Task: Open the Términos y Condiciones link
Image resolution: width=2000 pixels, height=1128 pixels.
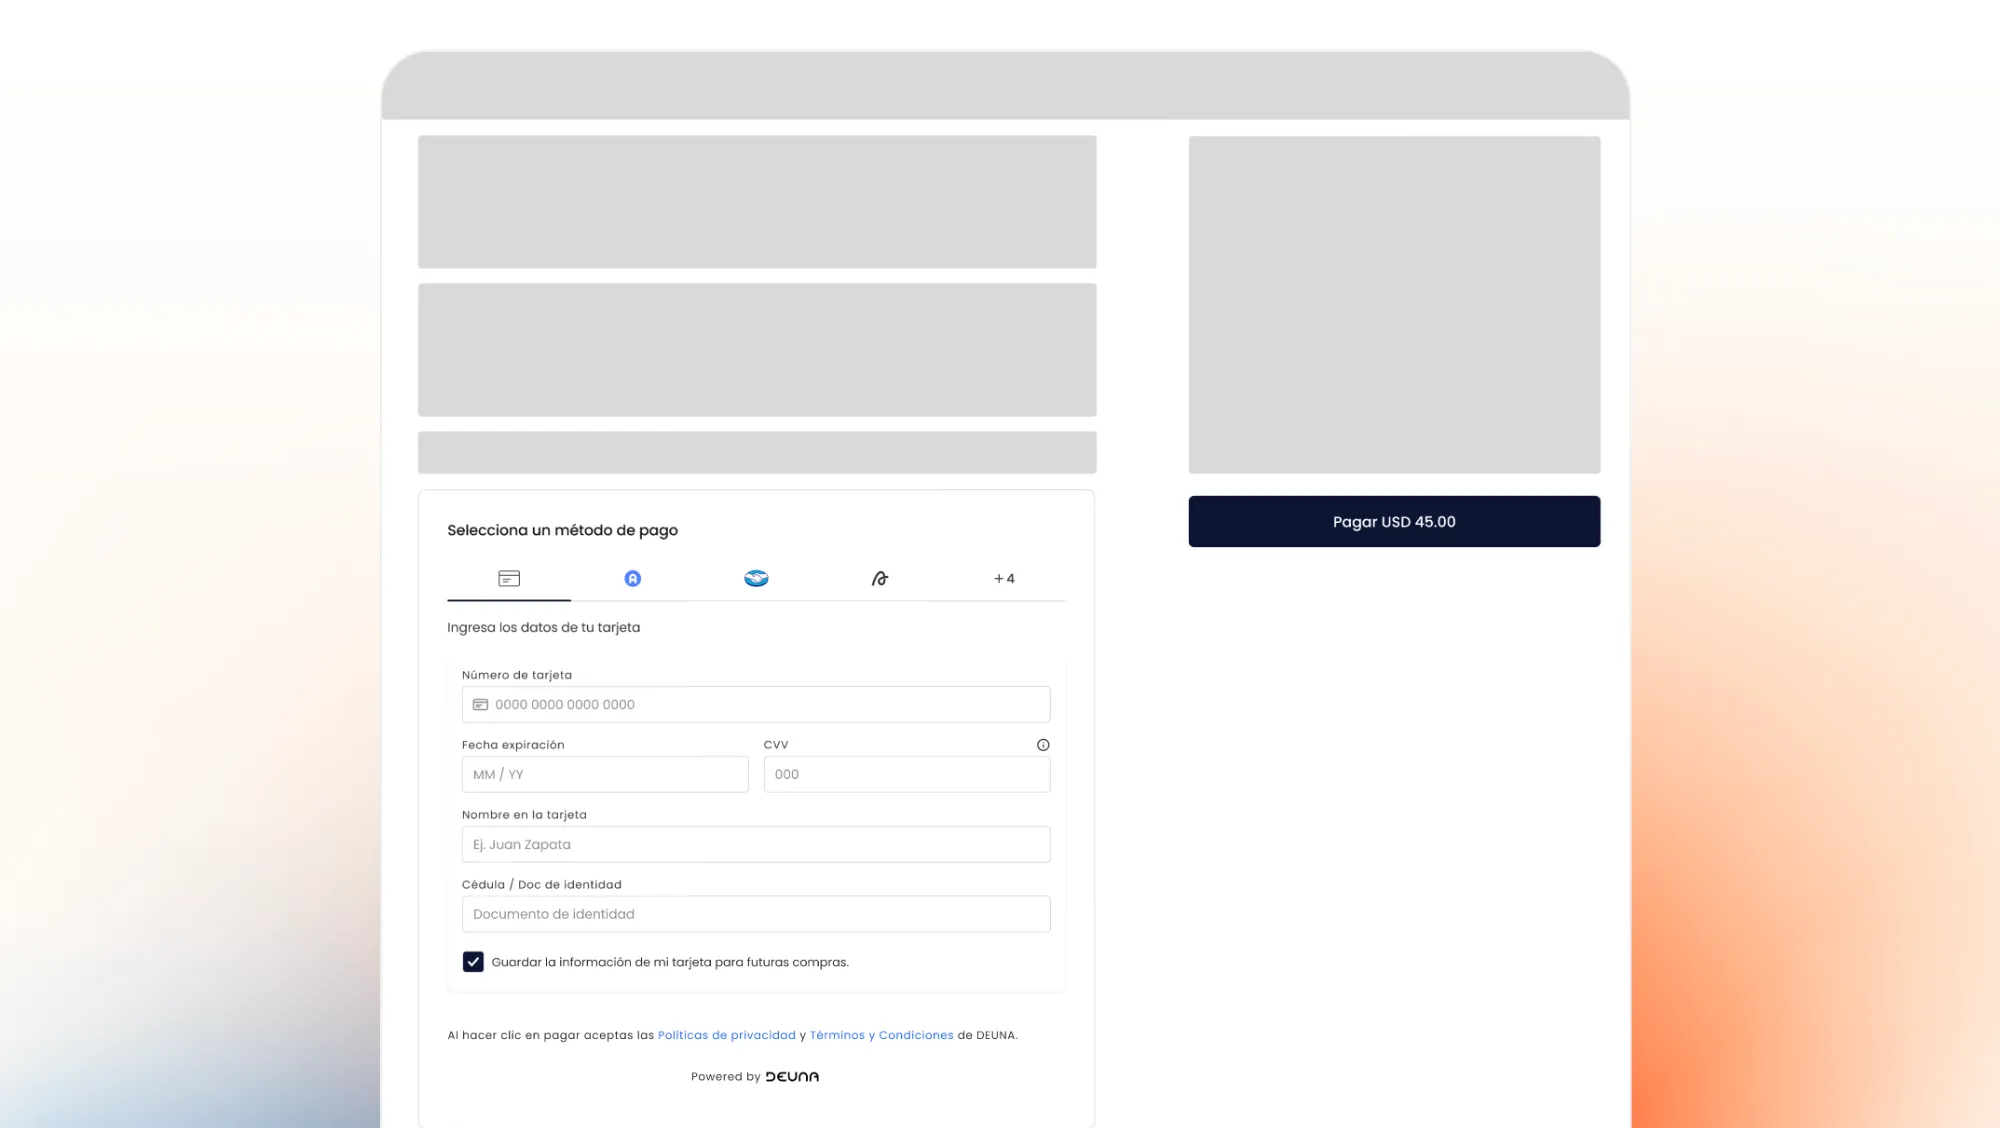Action: (x=882, y=1035)
